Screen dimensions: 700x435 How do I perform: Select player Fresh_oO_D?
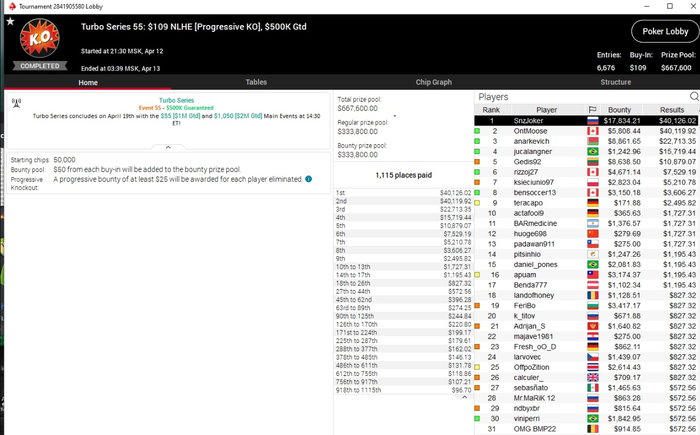[x=535, y=347]
